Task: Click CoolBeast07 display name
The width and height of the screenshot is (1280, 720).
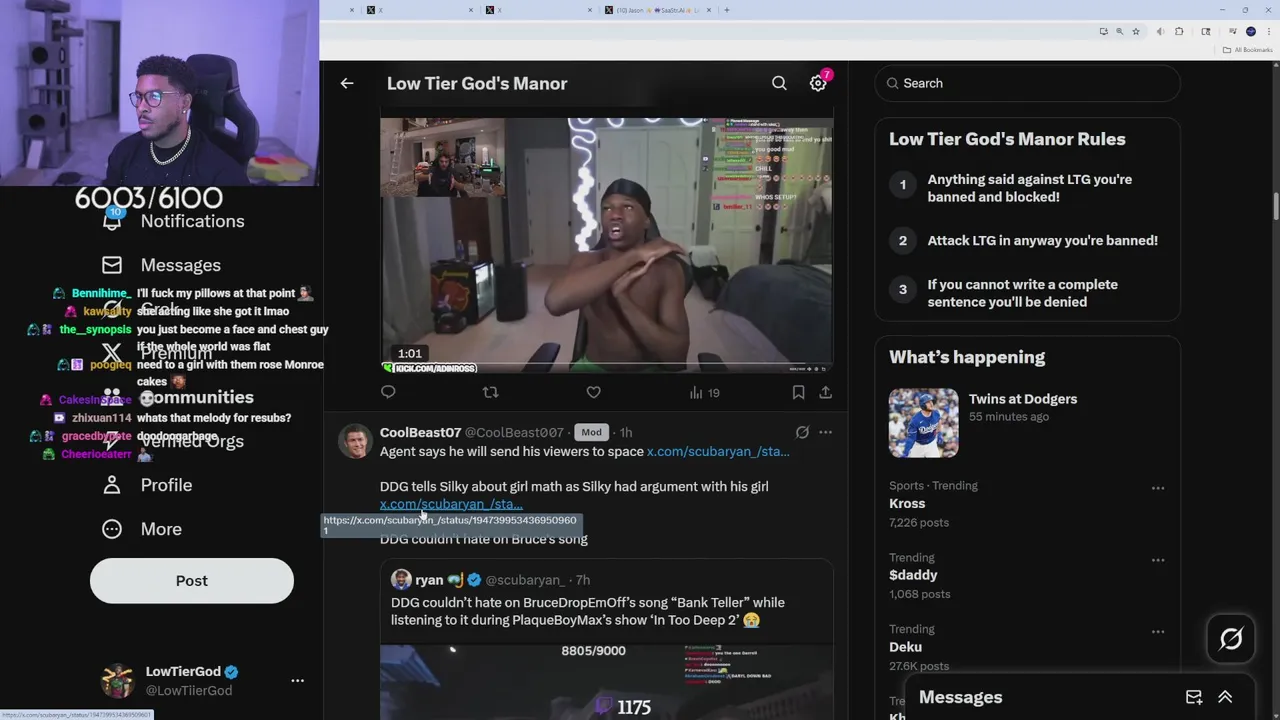Action: coord(420,433)
